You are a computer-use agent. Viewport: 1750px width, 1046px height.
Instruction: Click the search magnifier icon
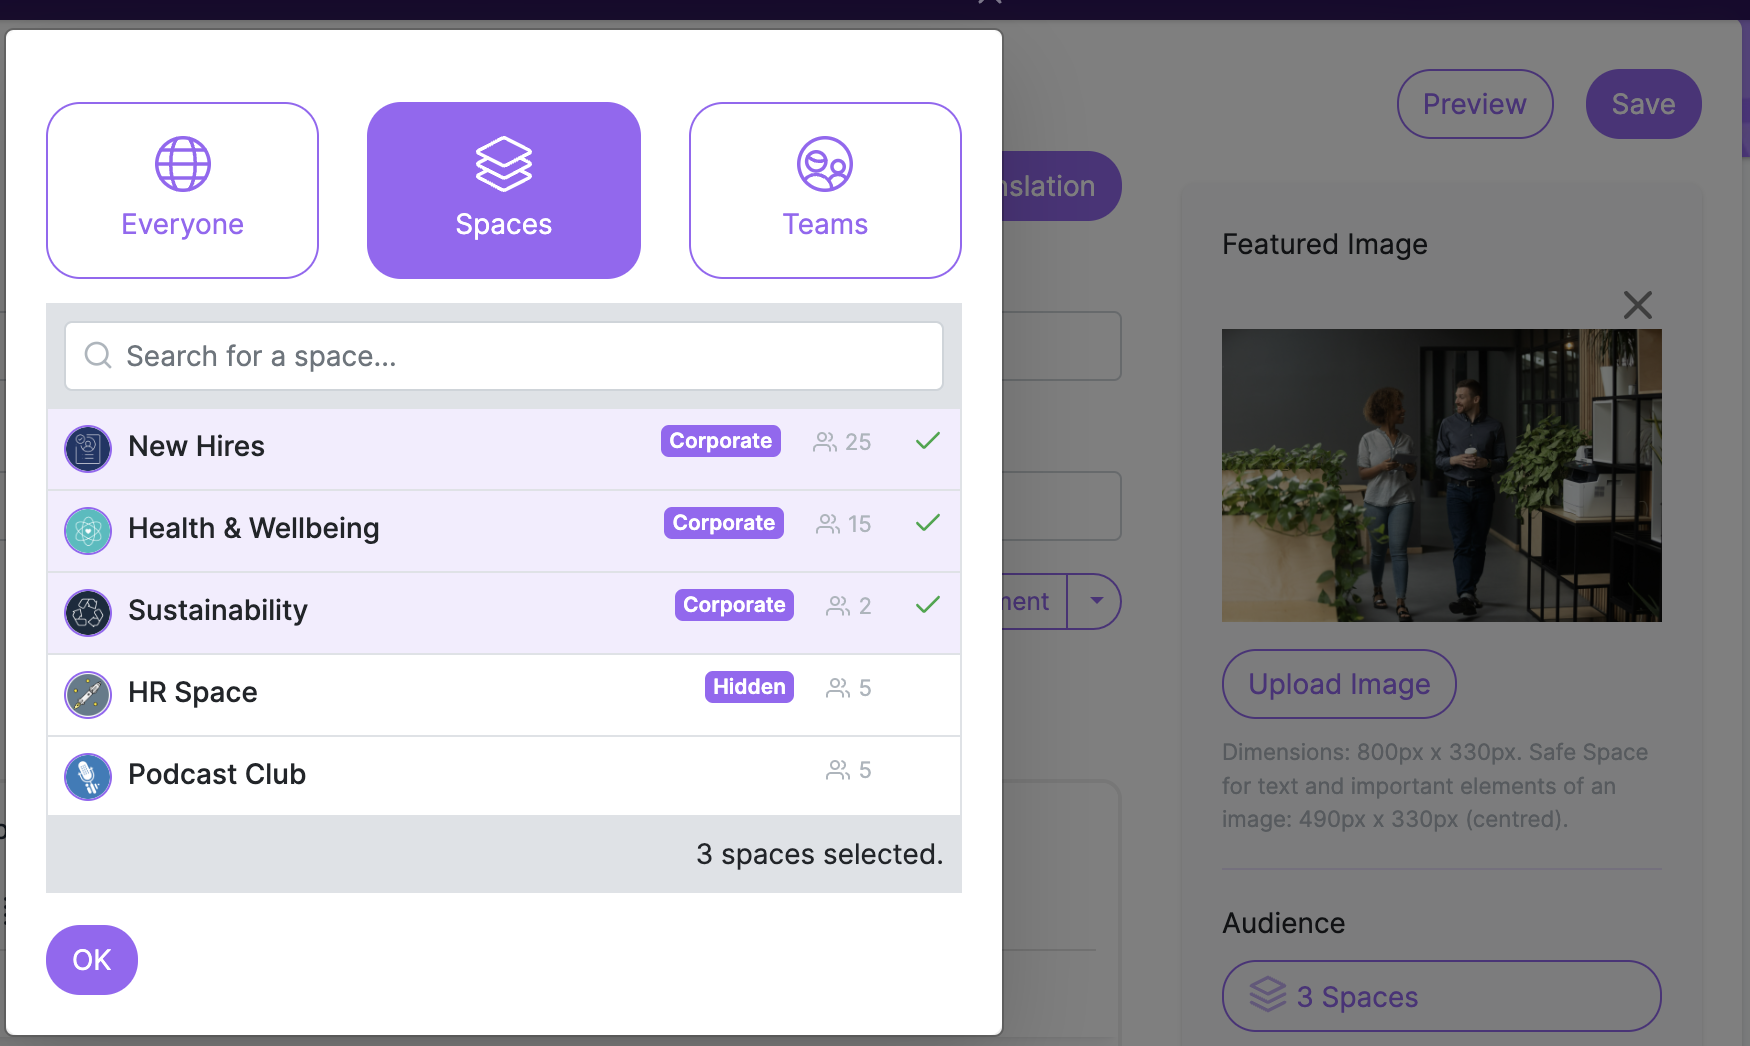[x=98, y=356]
